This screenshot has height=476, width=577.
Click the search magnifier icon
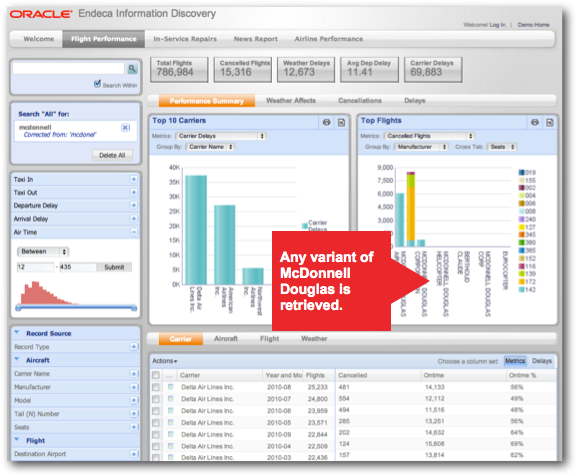pyautogui.click(x=132, y=68)
